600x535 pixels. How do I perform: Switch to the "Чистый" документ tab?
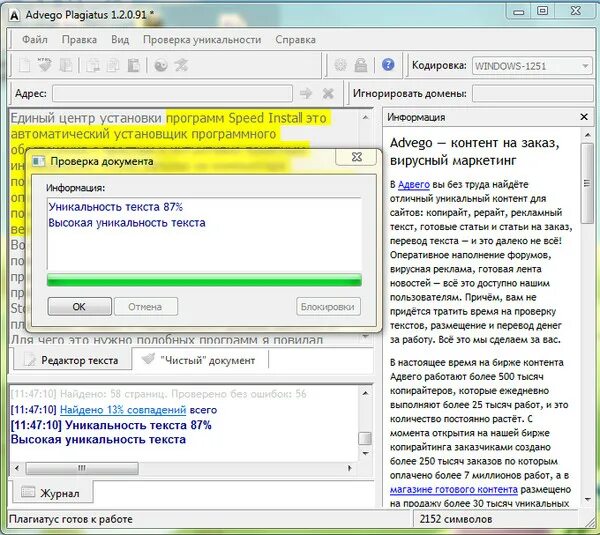200,360
